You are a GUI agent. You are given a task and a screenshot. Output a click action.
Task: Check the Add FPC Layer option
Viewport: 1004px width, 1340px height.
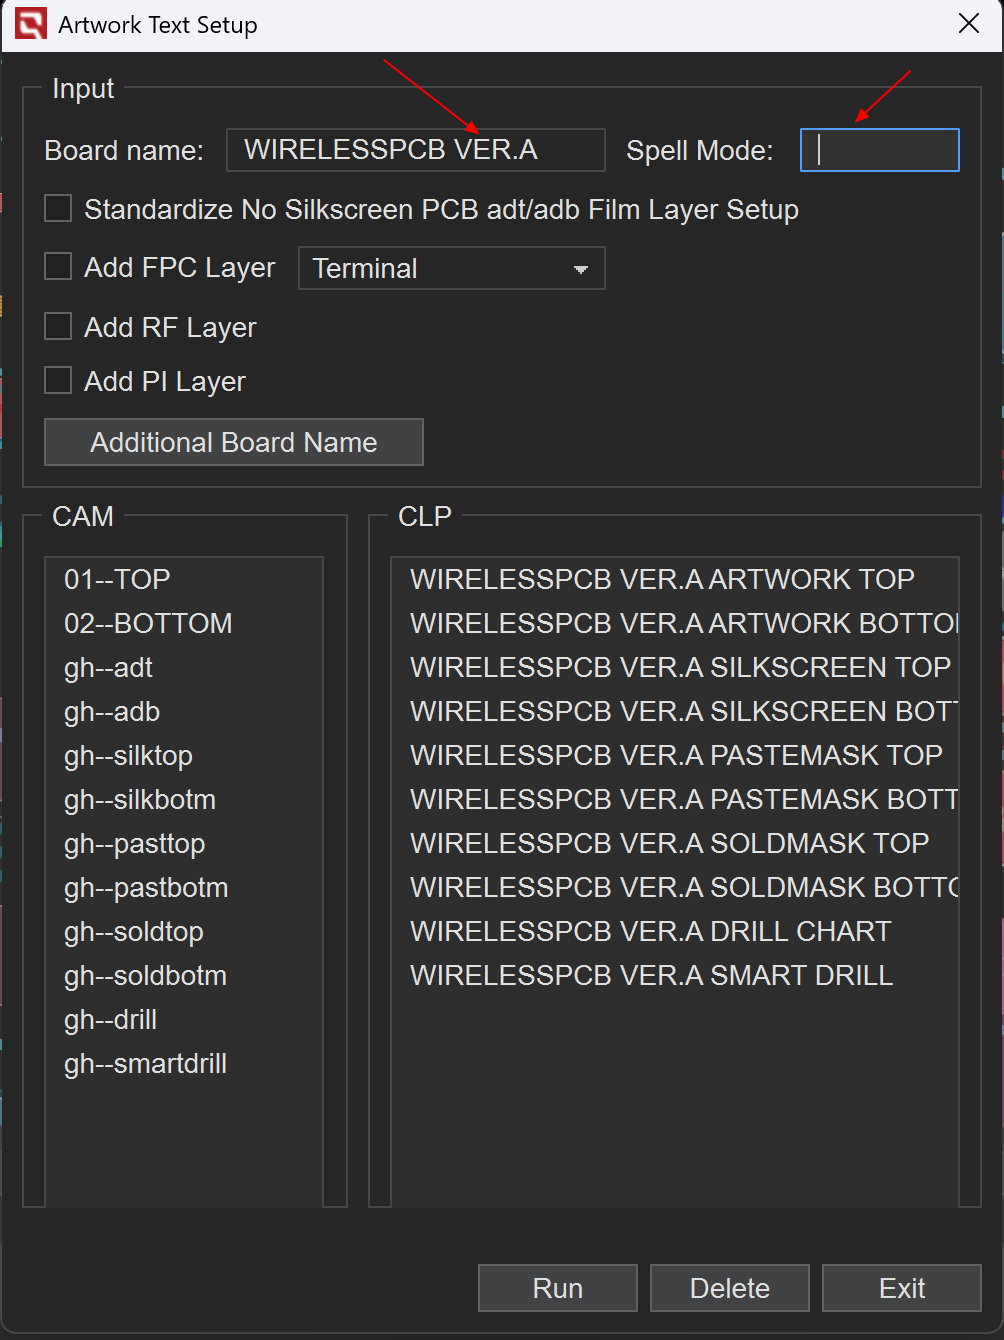tap(58, 267)
